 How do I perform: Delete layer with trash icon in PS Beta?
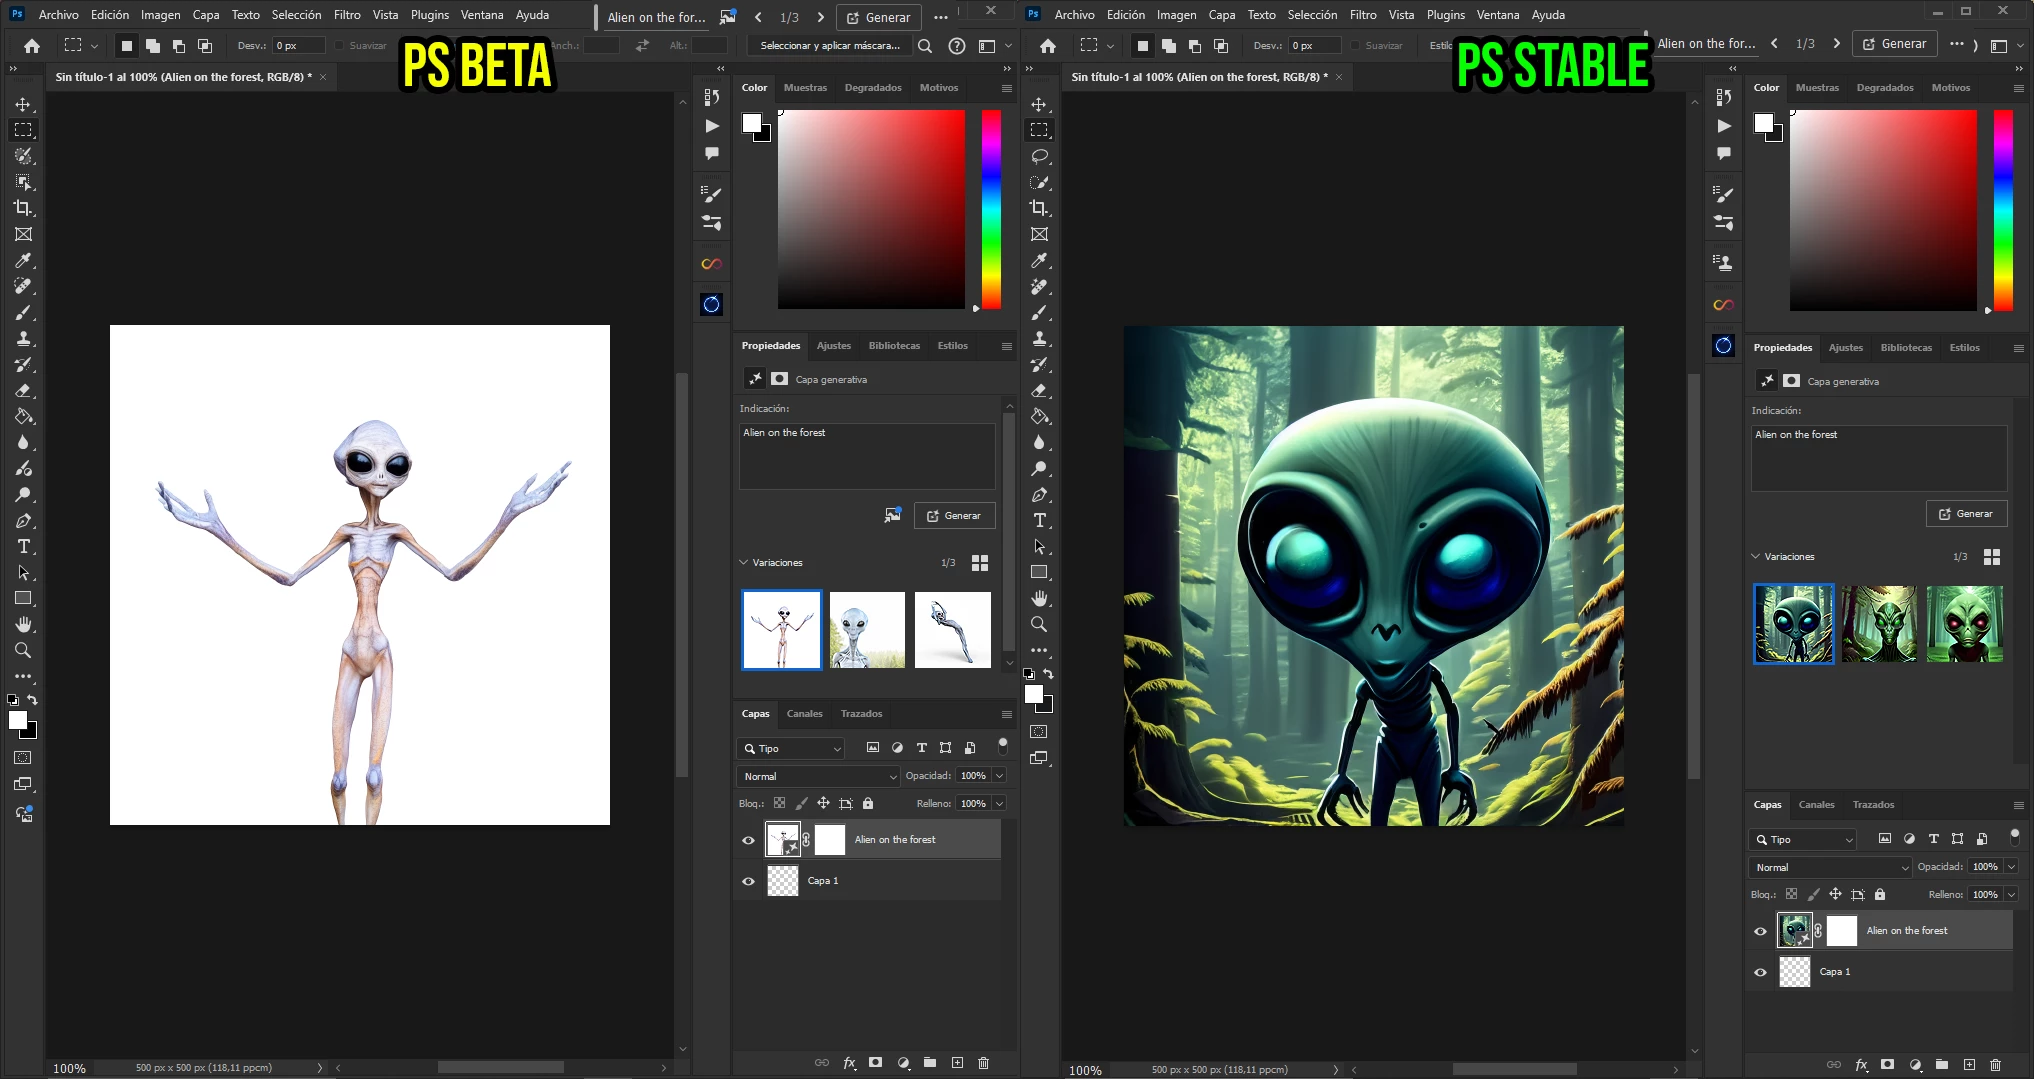(x=983, y=1063)
